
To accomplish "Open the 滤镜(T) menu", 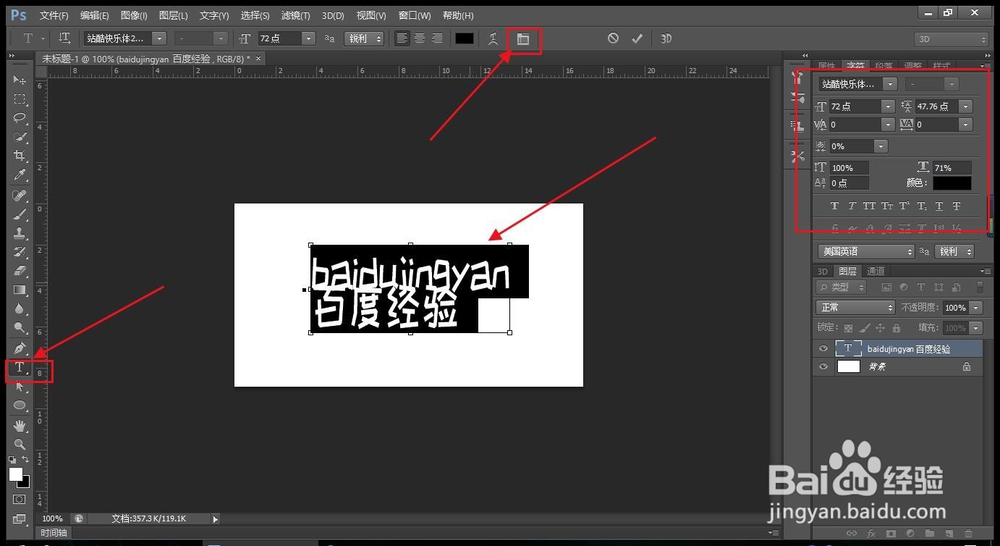I will click(296, 15).
